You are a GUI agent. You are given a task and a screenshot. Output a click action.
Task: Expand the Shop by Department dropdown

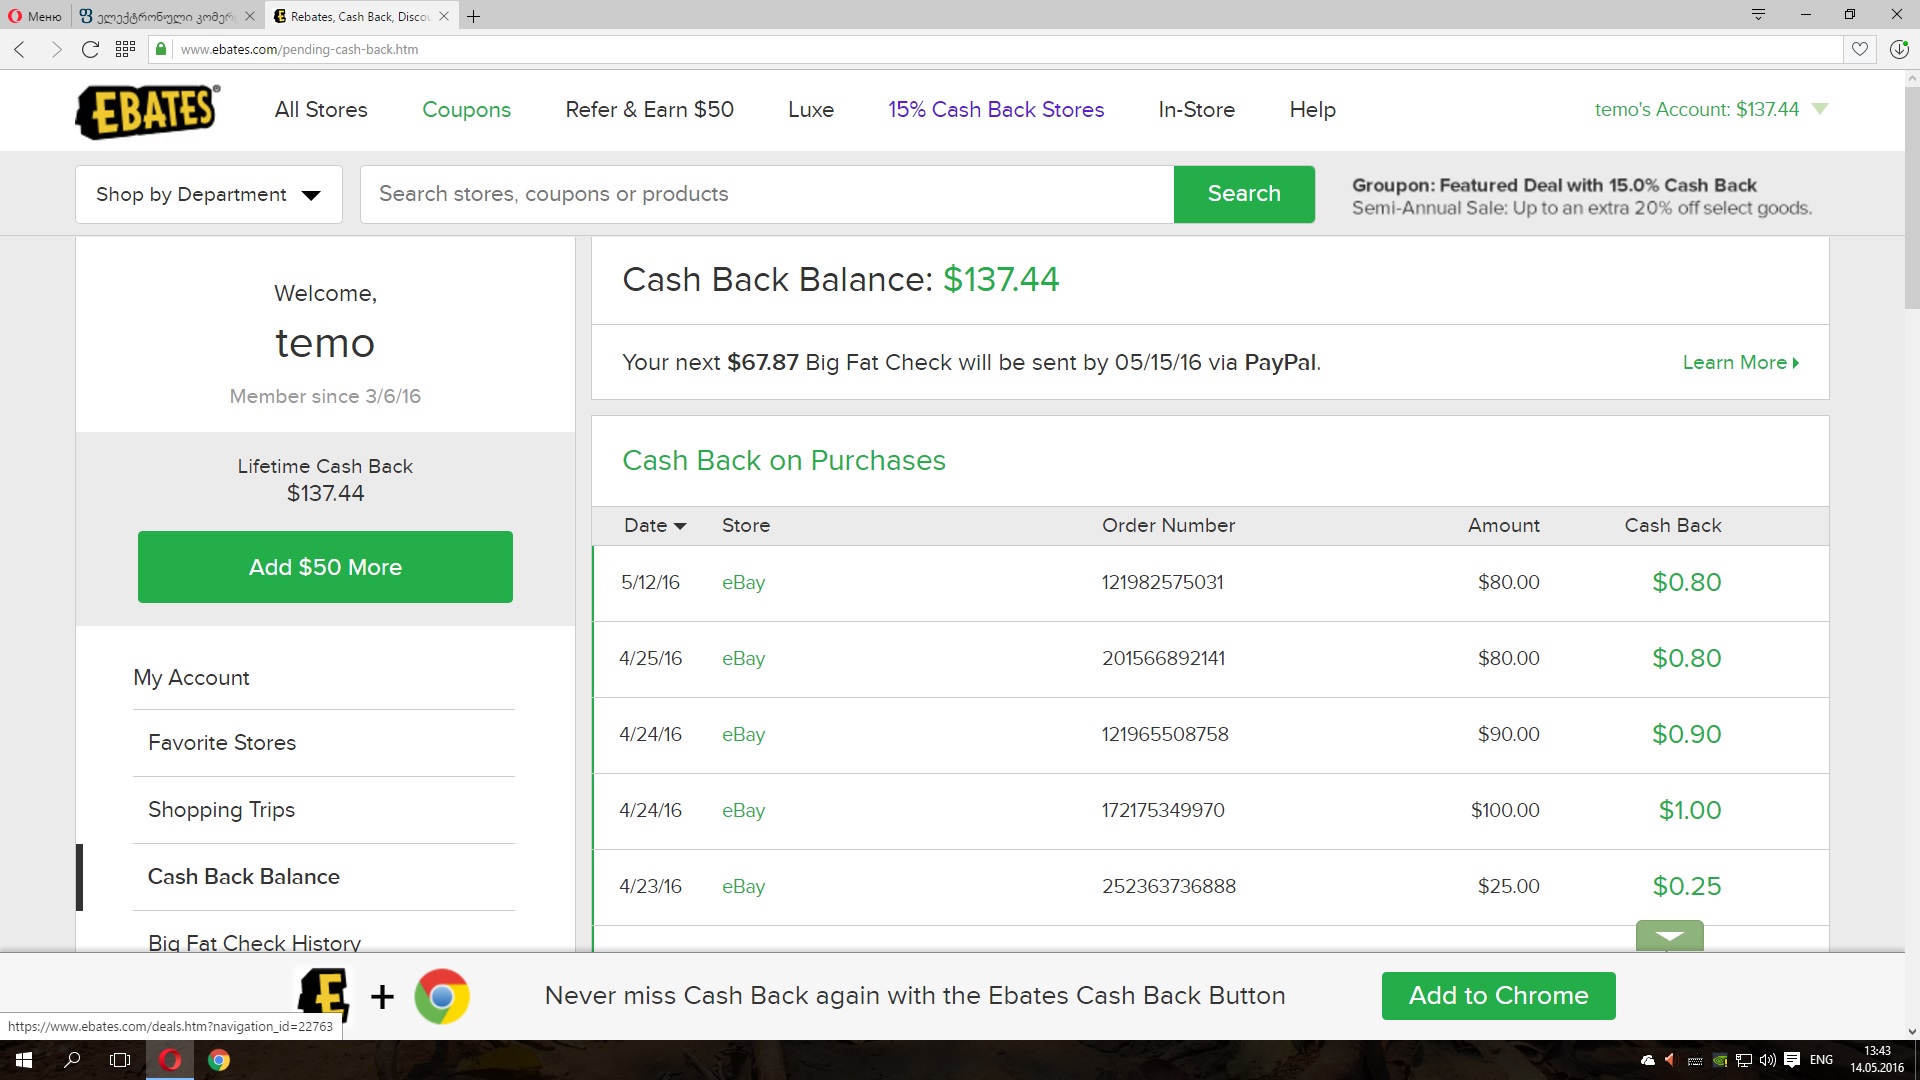click(x=208, y=194)
